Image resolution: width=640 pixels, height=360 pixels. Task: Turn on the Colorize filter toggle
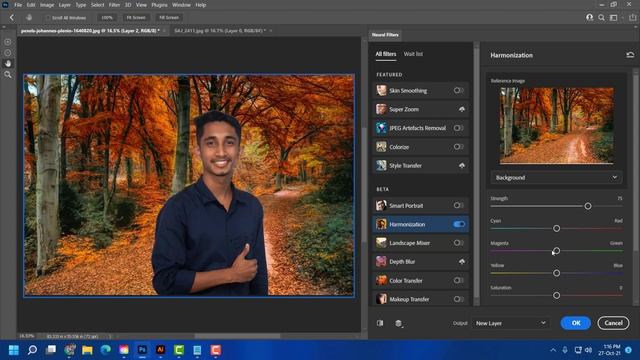click(458, 147)
